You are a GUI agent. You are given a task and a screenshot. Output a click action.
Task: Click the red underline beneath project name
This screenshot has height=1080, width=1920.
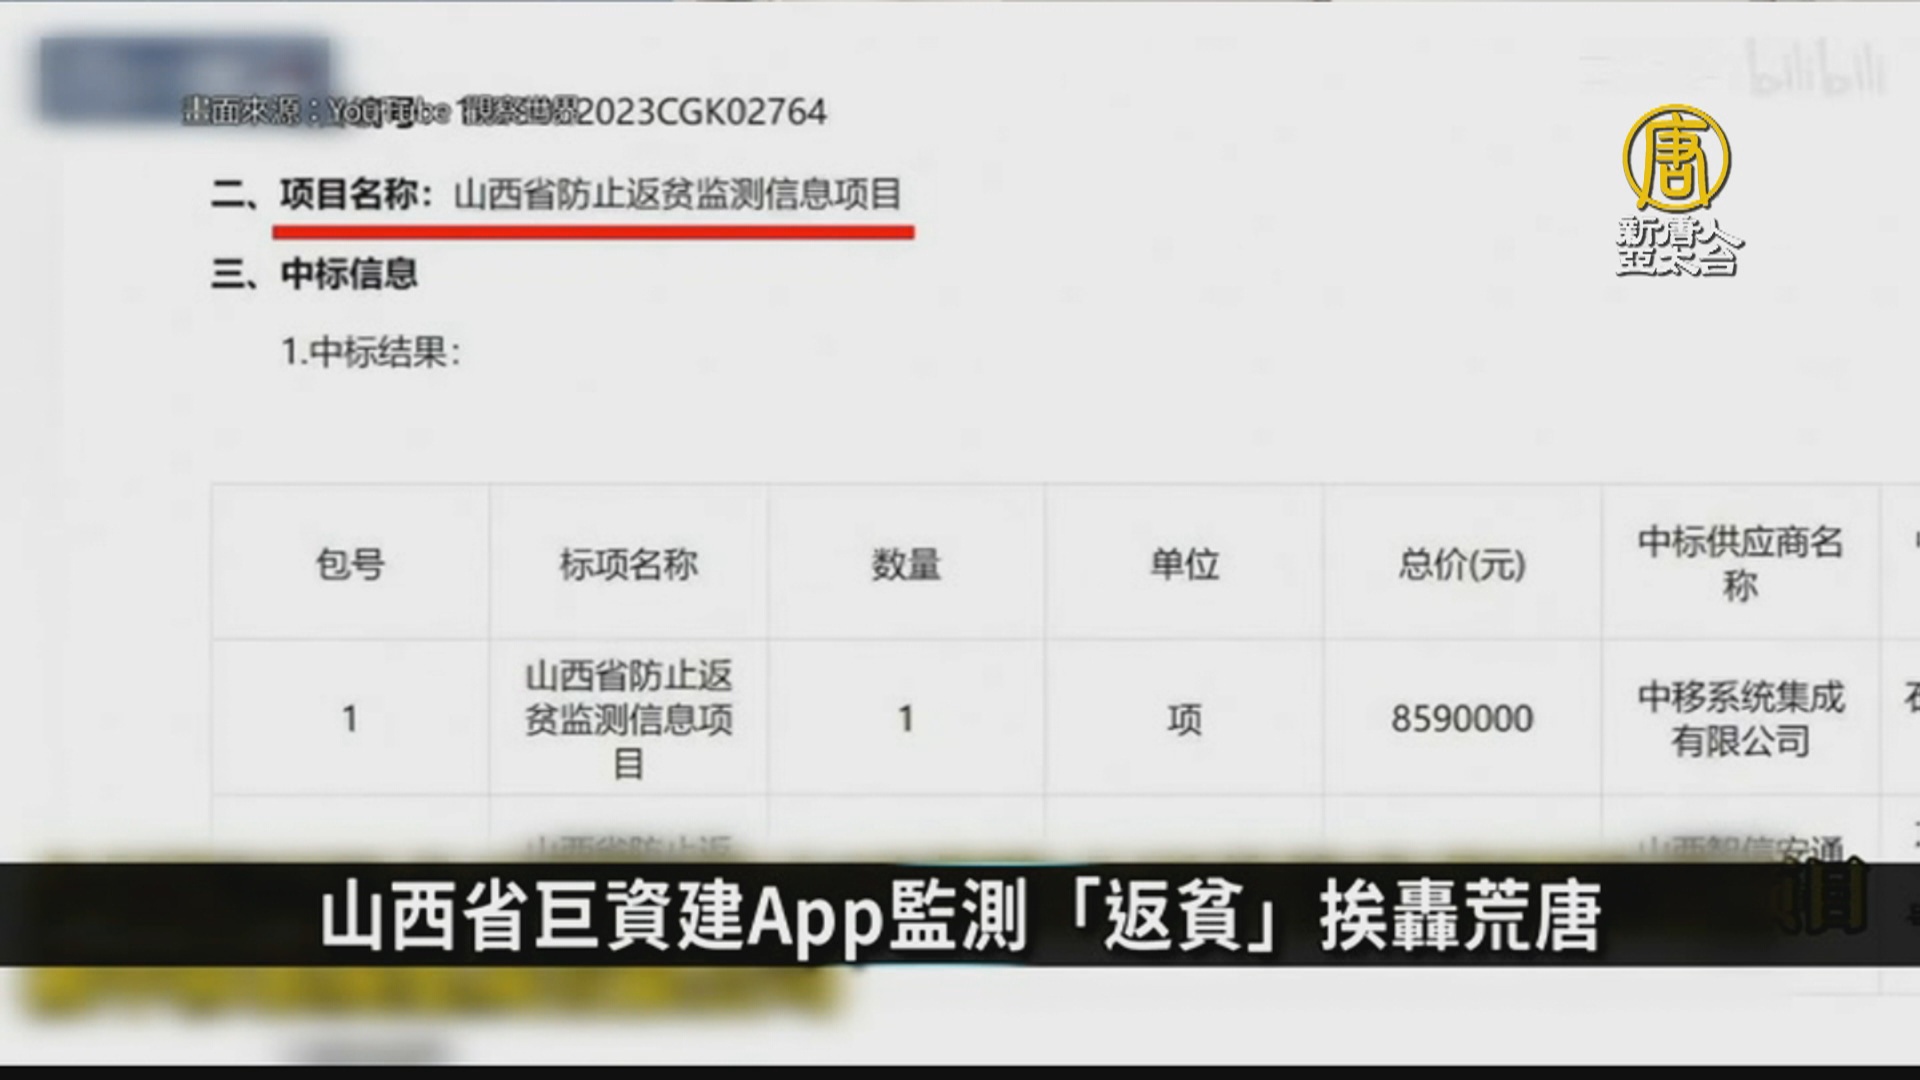[593, 232]
